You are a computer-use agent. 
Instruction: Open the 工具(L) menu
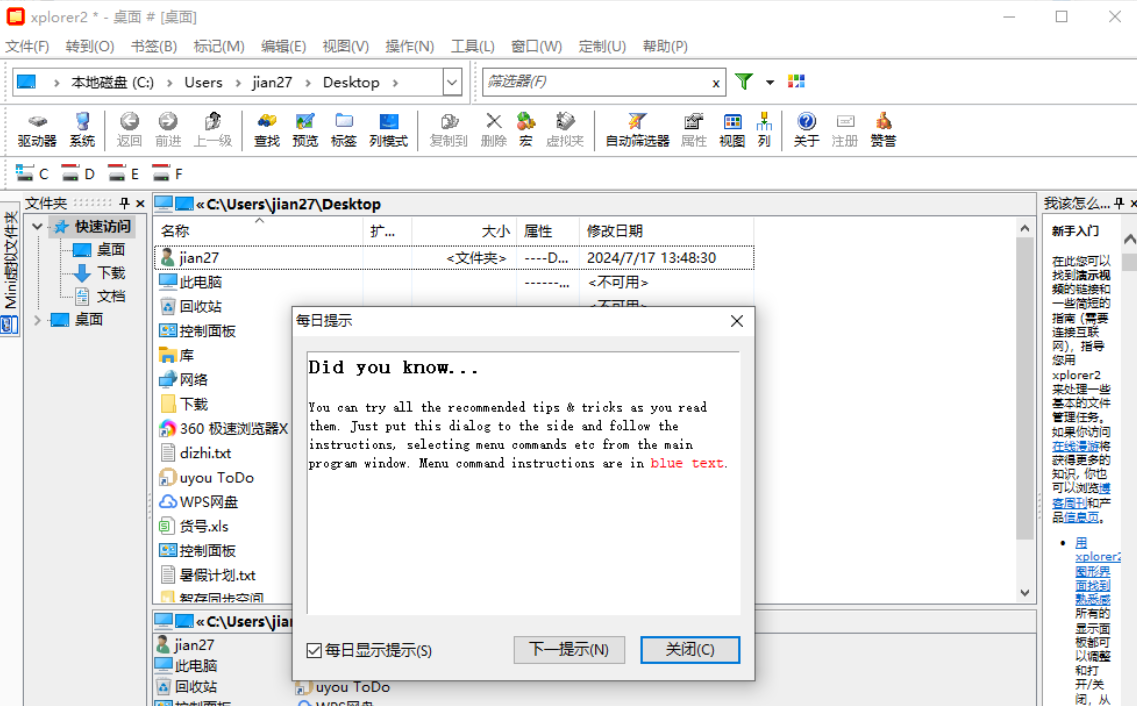click(x=472, y=46)
